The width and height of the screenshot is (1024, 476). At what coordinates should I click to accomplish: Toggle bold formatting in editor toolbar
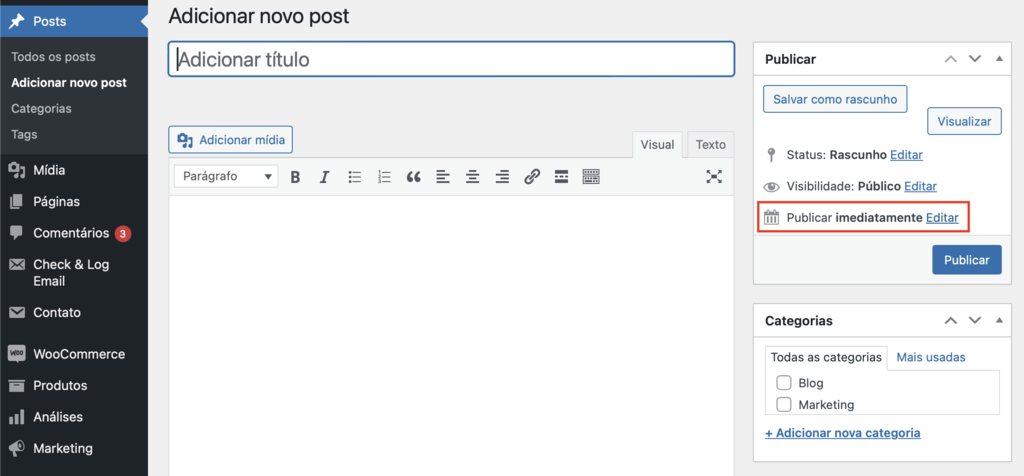click(x=295, y=176)
